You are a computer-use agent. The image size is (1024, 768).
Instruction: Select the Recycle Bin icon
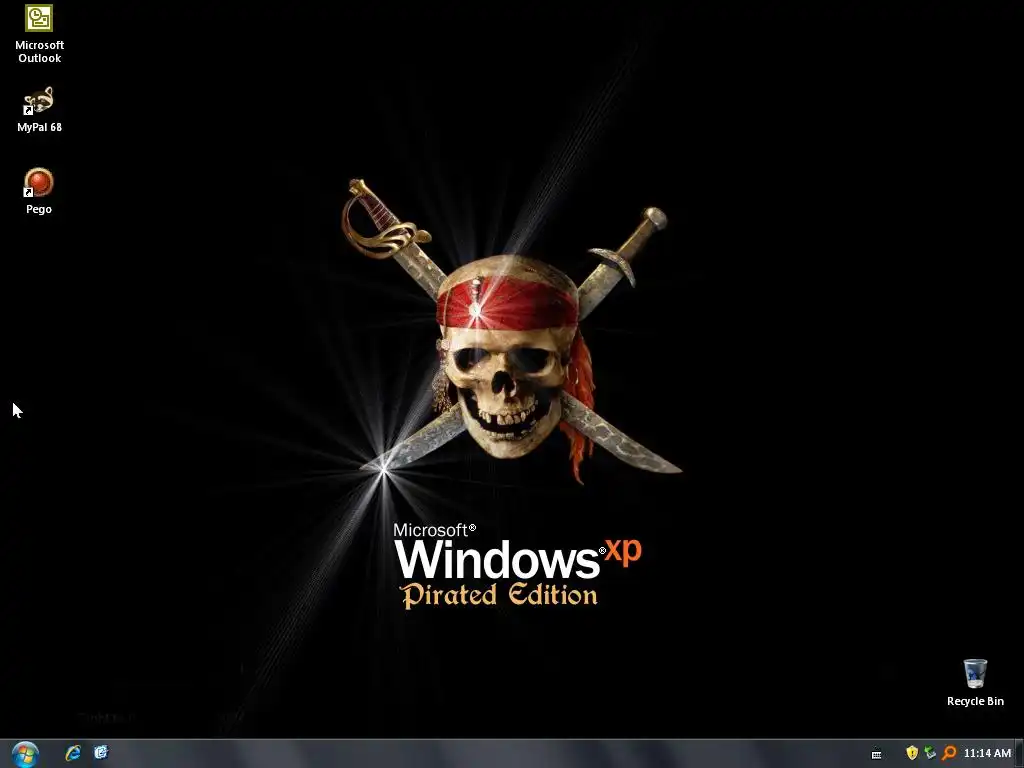coord(975,682)
